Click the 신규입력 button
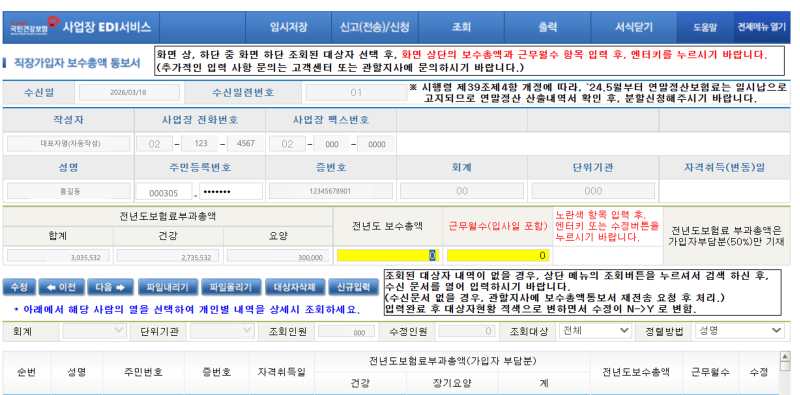 354,287
